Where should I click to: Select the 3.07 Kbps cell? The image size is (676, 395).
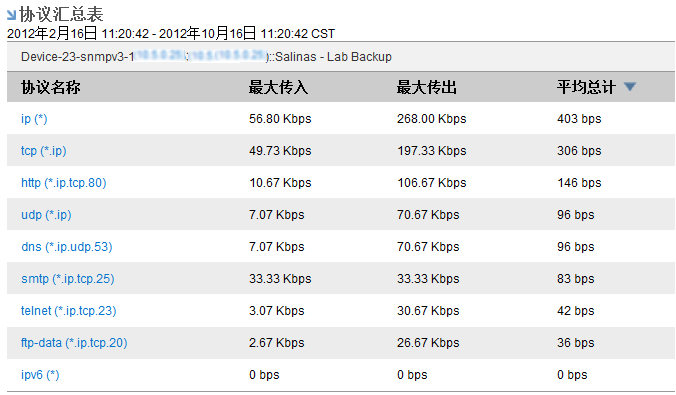click(277, 310)
